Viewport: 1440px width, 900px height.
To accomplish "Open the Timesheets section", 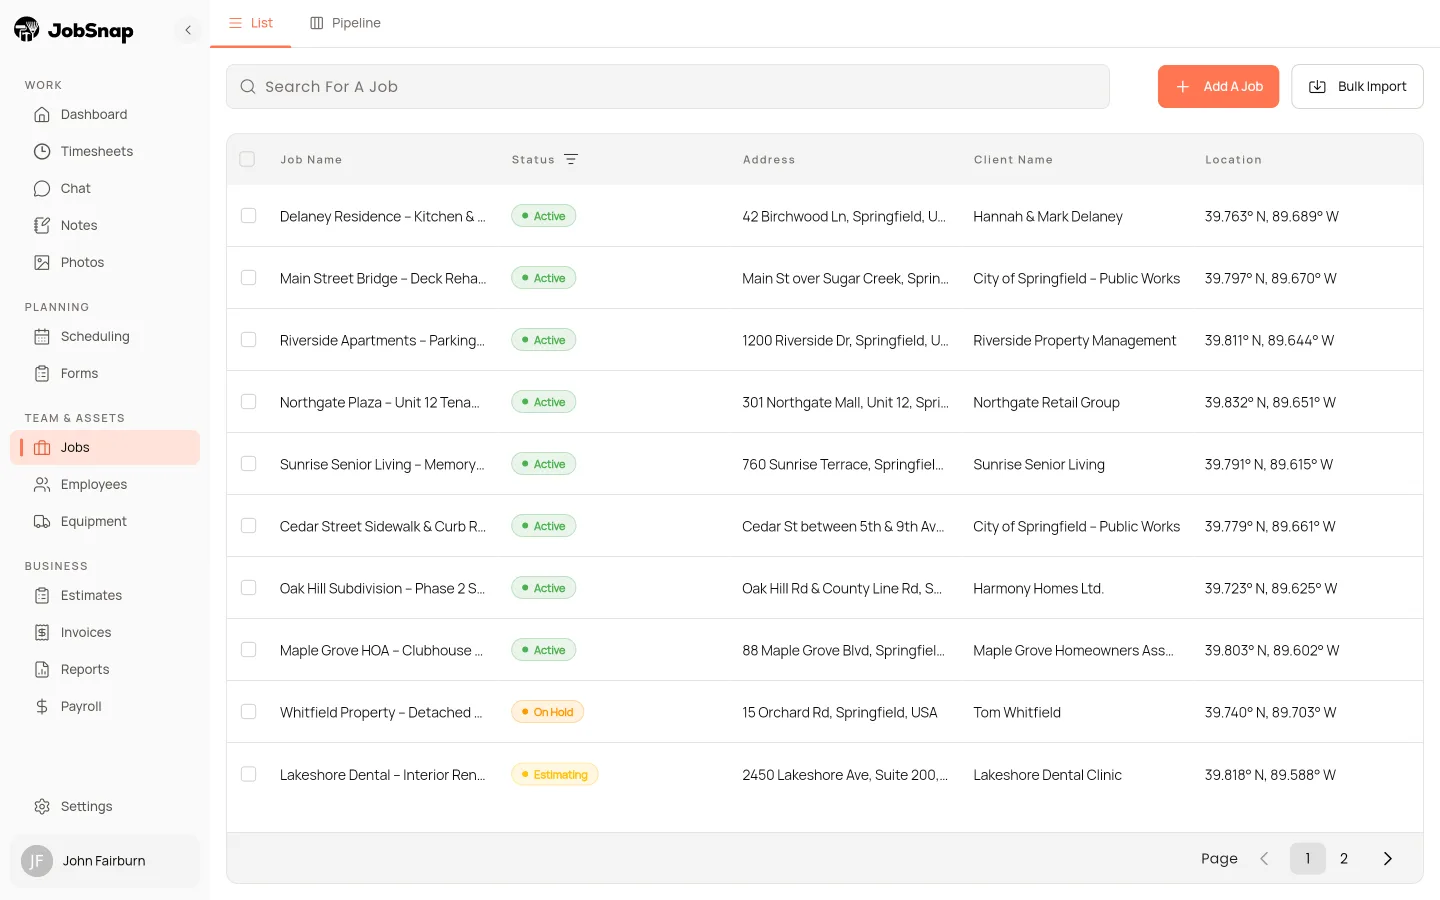I will (105, 151).
